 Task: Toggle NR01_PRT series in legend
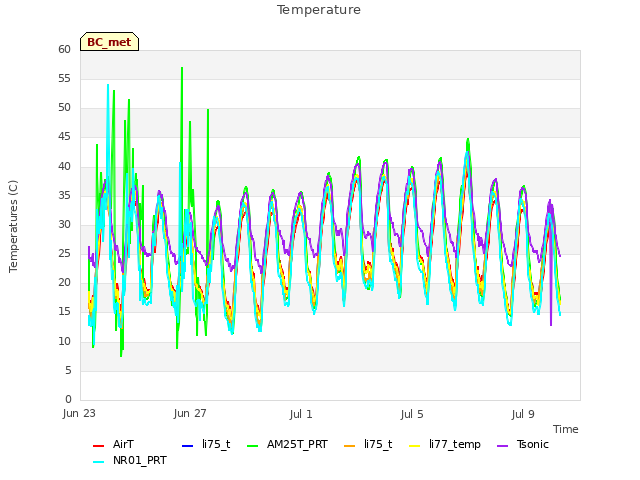tap(130, 461)
